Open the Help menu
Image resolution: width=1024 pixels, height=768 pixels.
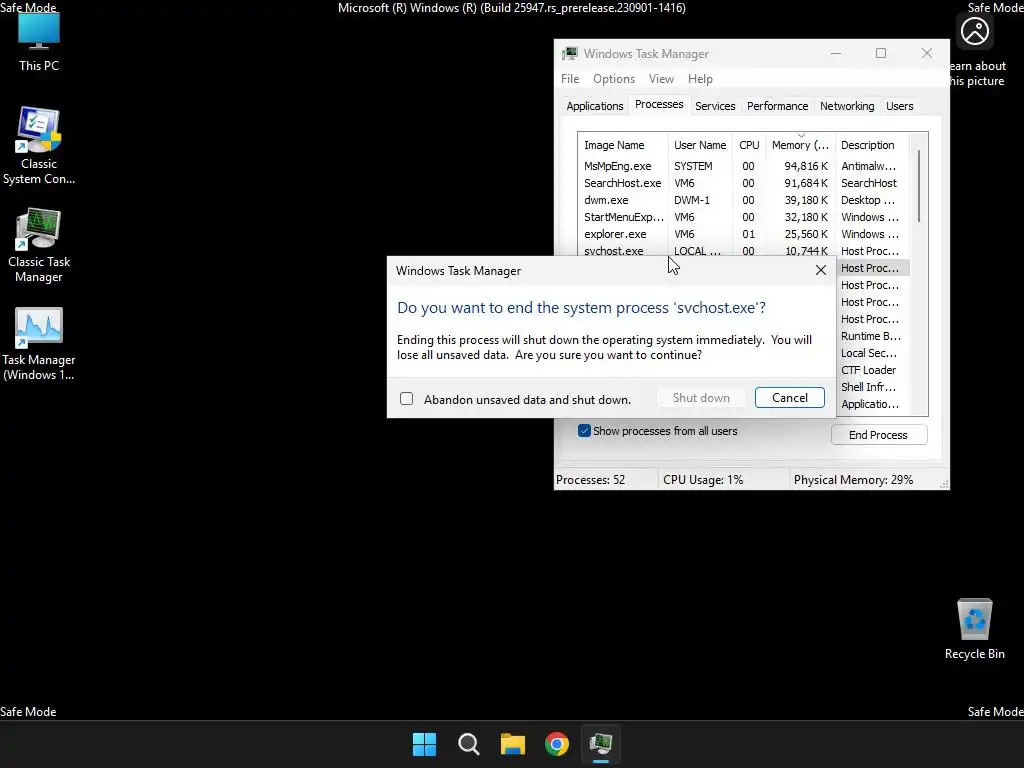coord(700,79)
